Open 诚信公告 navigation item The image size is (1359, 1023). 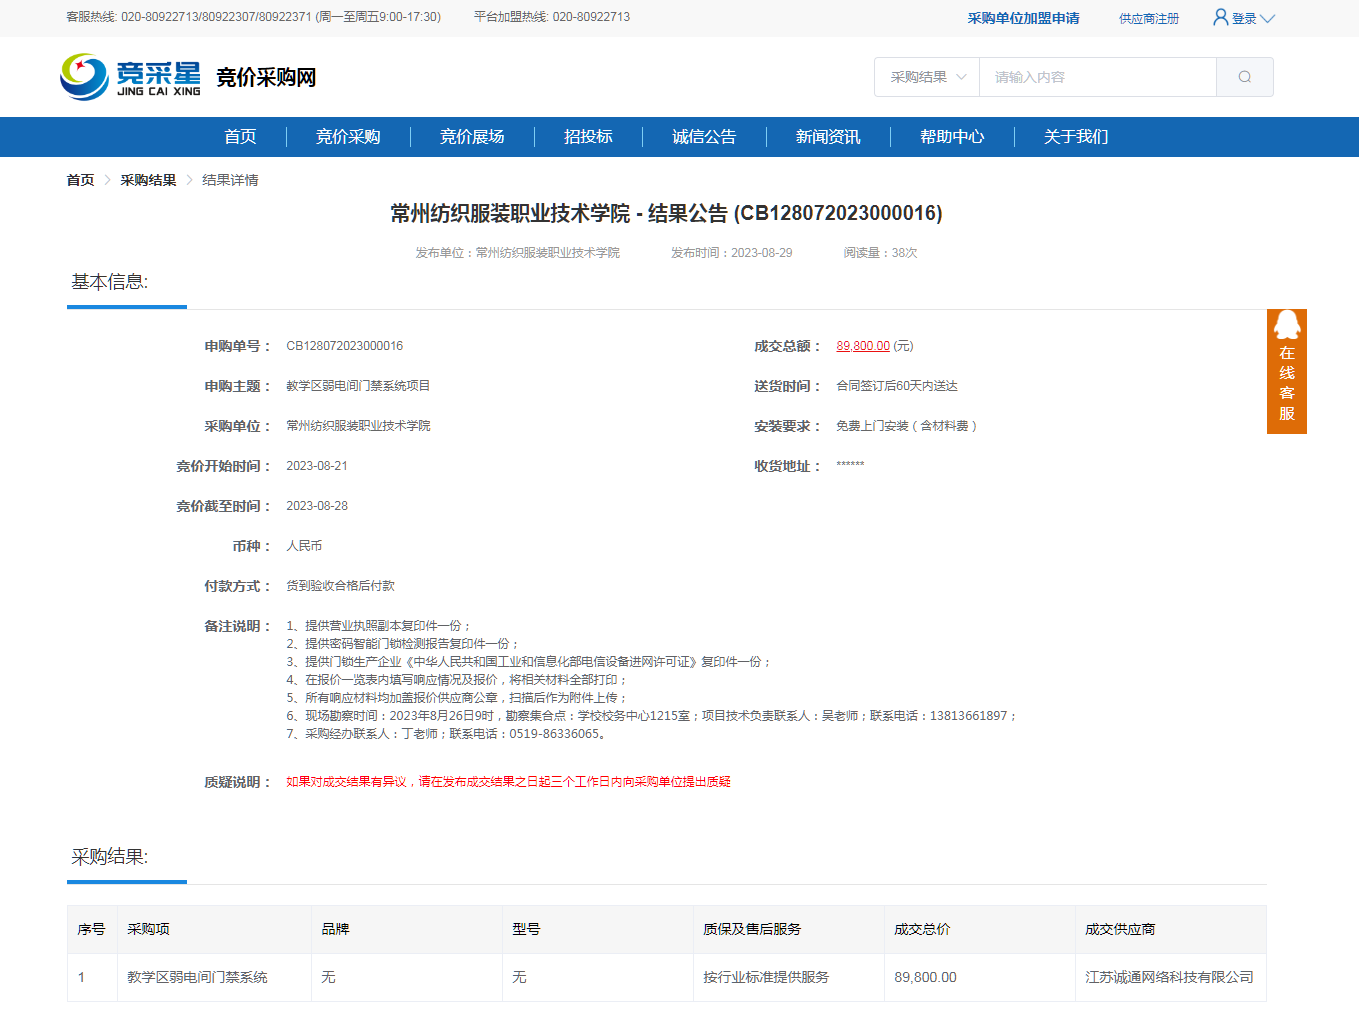(704, 137)
